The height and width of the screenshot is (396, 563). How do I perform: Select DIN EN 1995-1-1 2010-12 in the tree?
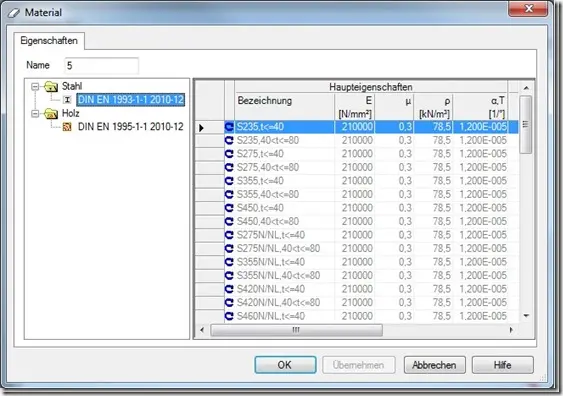point(131,127)
